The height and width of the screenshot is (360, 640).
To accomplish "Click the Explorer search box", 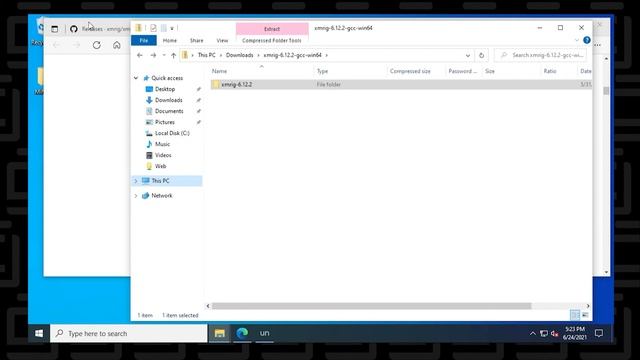I will pos(541,55).
